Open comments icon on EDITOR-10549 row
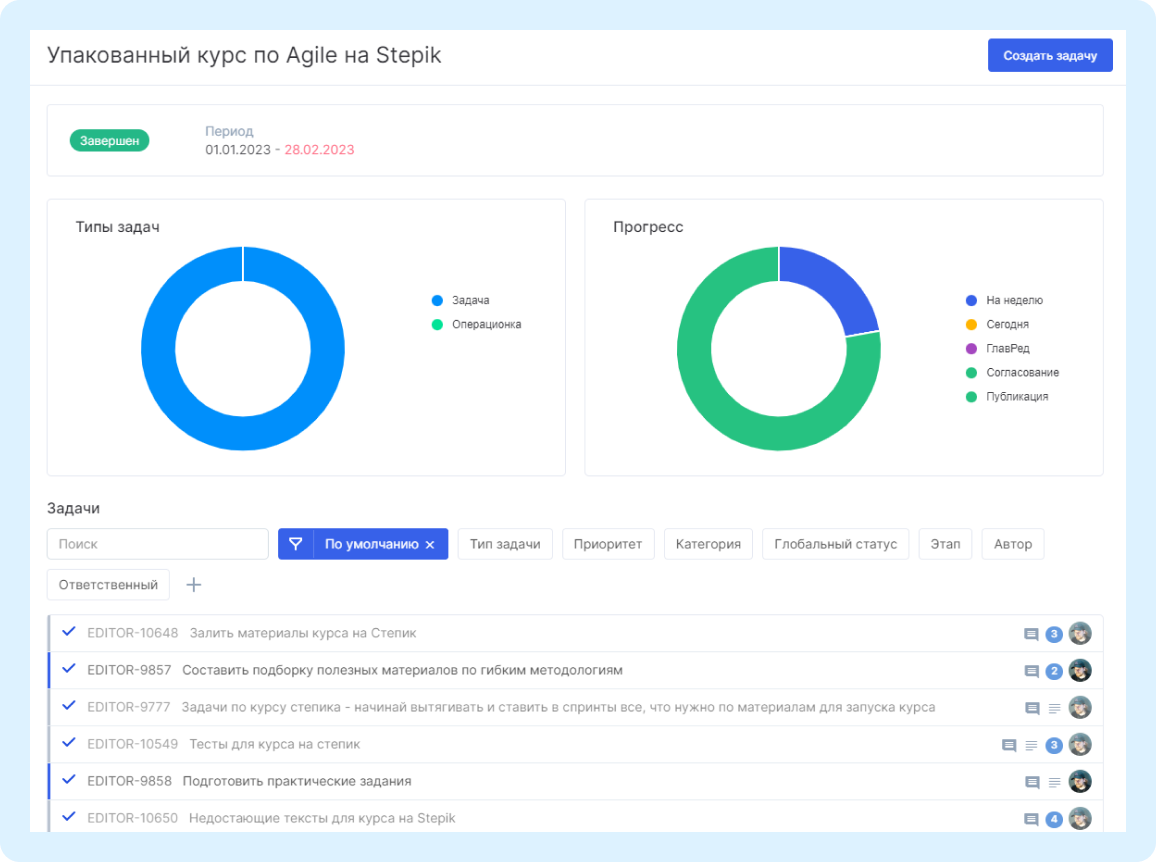Screen dimensions: 1156x862 tap(1009, 745)
